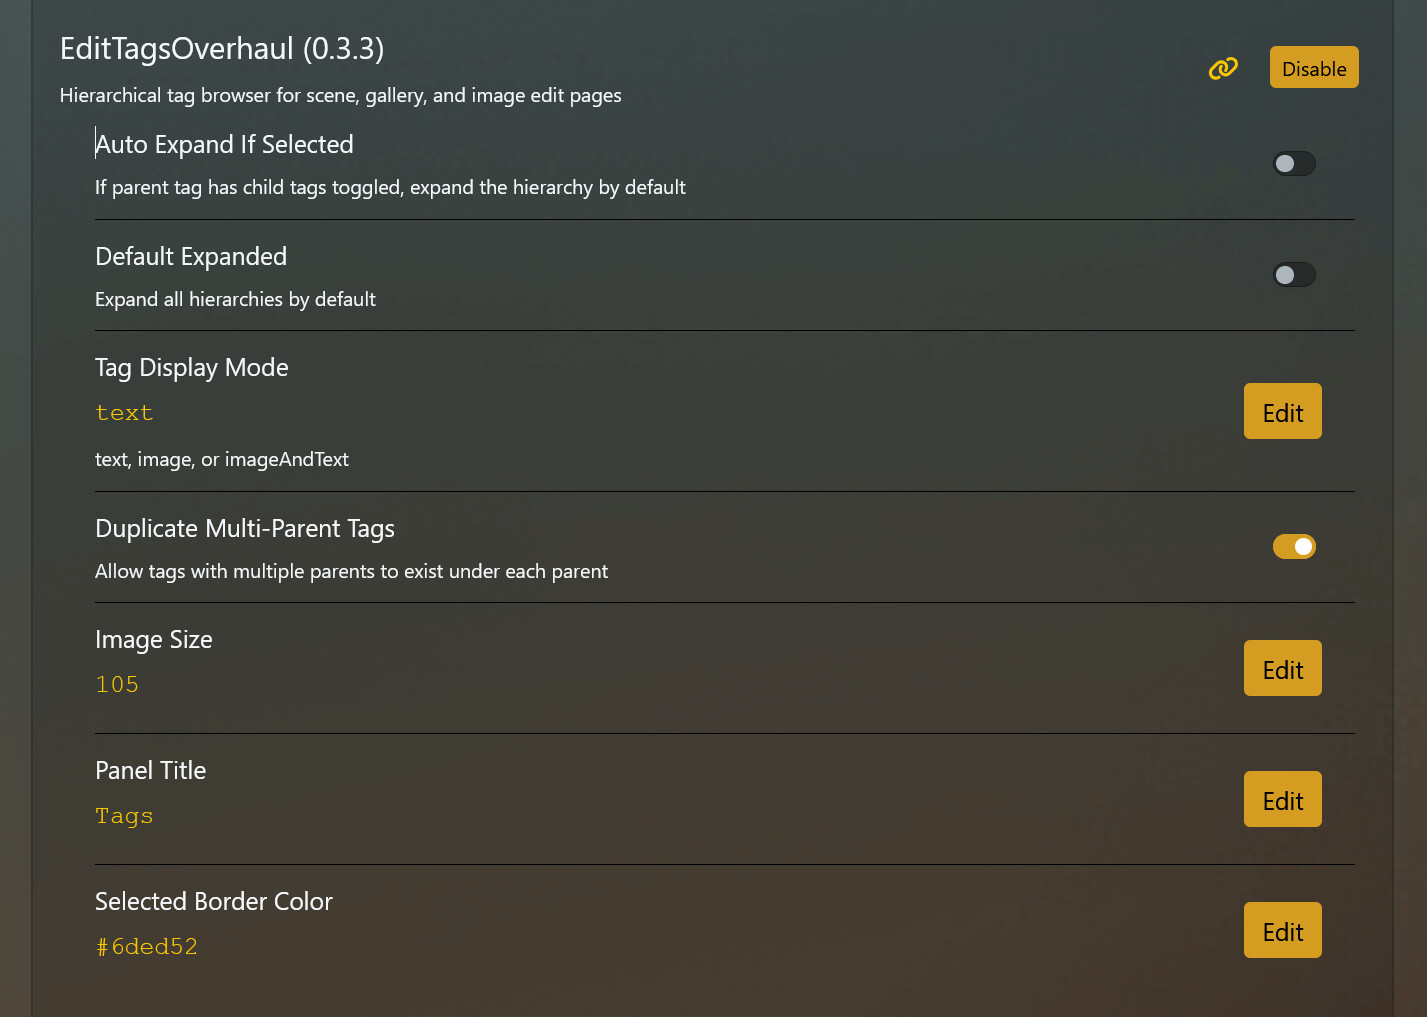Click the hierarchical tag browser description text
Screen dimensions: 1427x1017
[x=340, y=95]
